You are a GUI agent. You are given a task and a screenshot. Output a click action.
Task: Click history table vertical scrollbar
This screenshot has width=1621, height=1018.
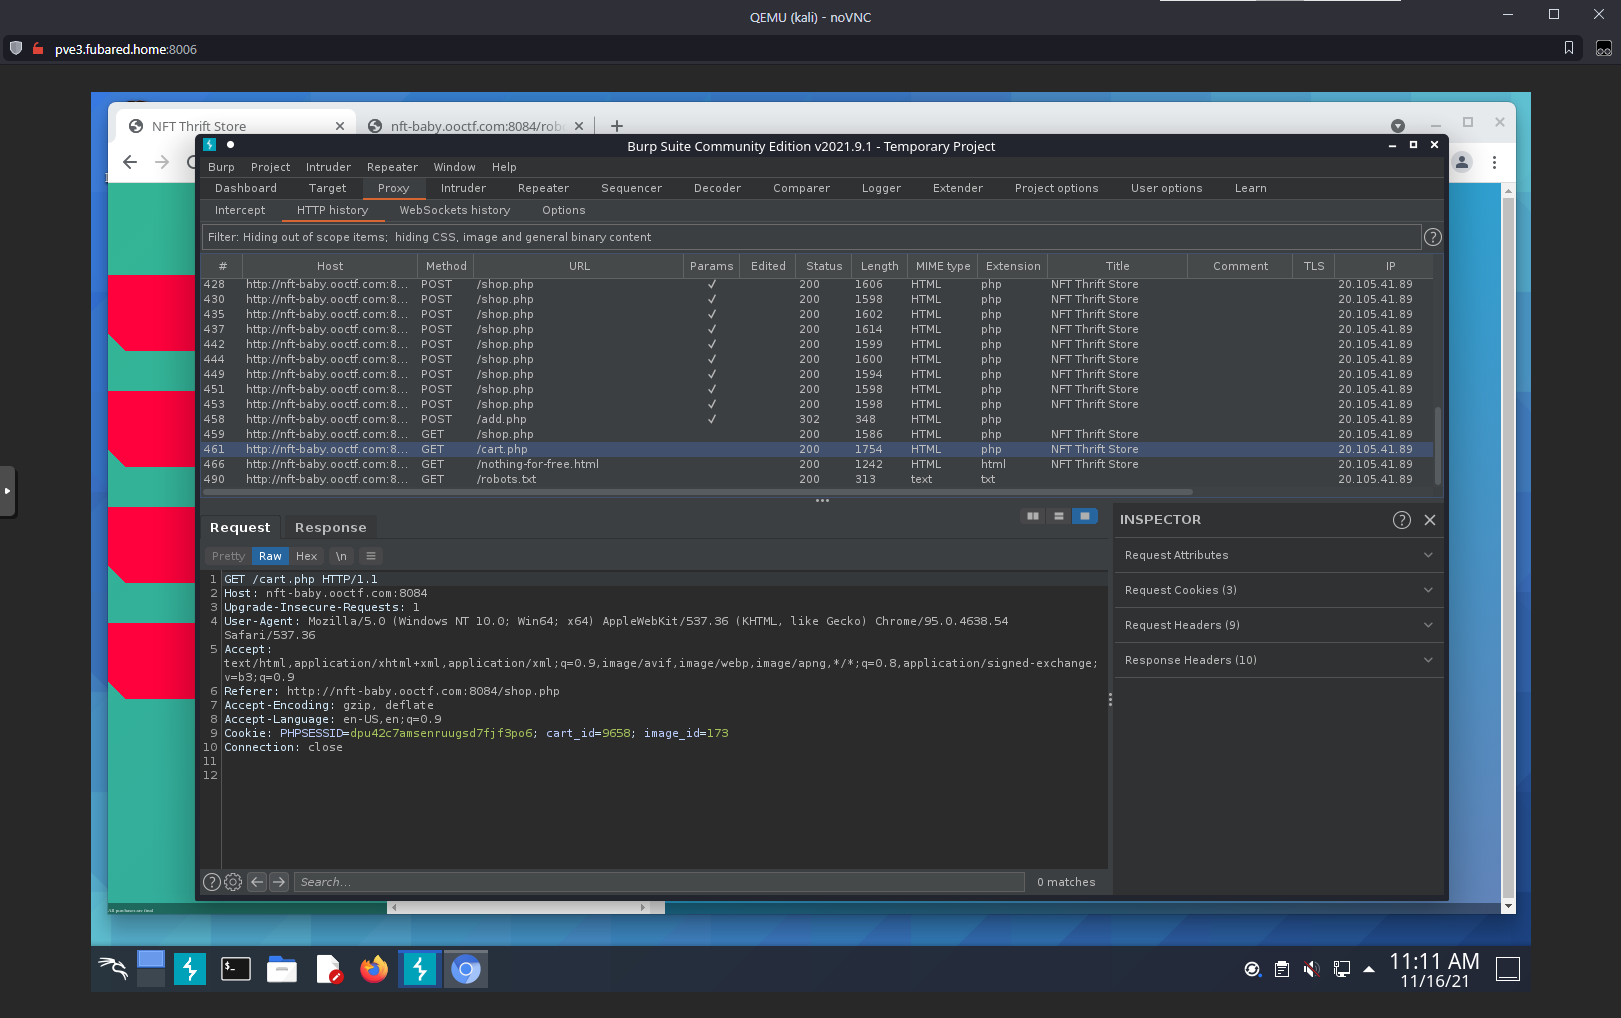[x=1438, y=445]
